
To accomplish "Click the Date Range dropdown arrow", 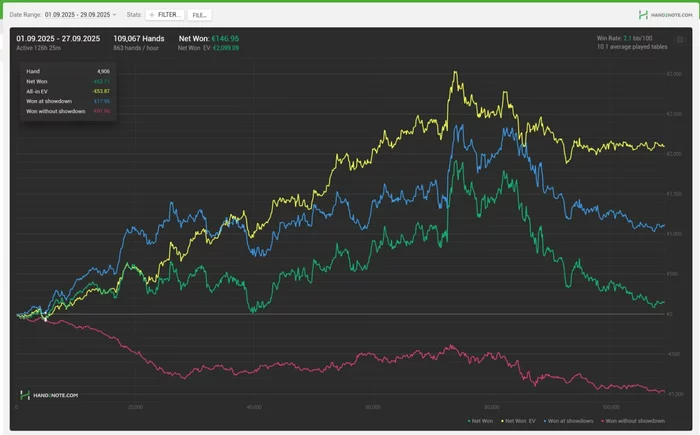I will coord(114,15).
